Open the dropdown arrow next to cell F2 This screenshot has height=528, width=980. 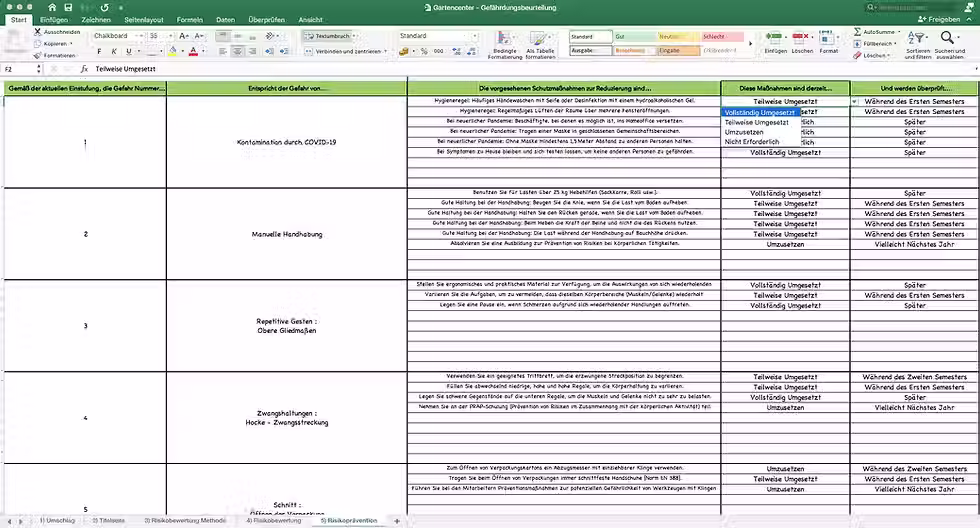point(854,101)
